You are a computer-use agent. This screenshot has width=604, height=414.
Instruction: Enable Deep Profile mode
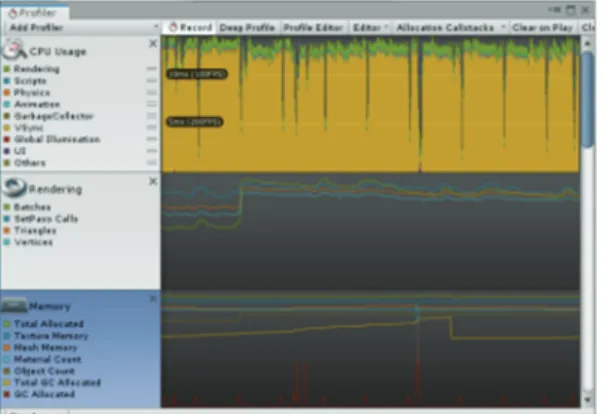[247, 28]
